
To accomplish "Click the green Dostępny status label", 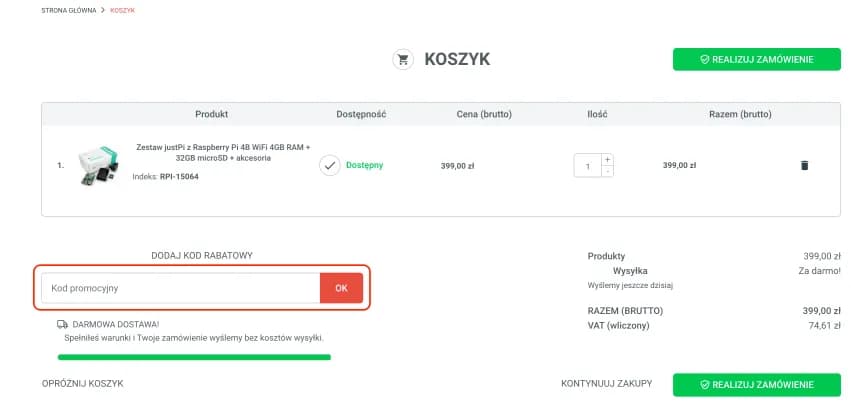I will click(x=365, y=166).
